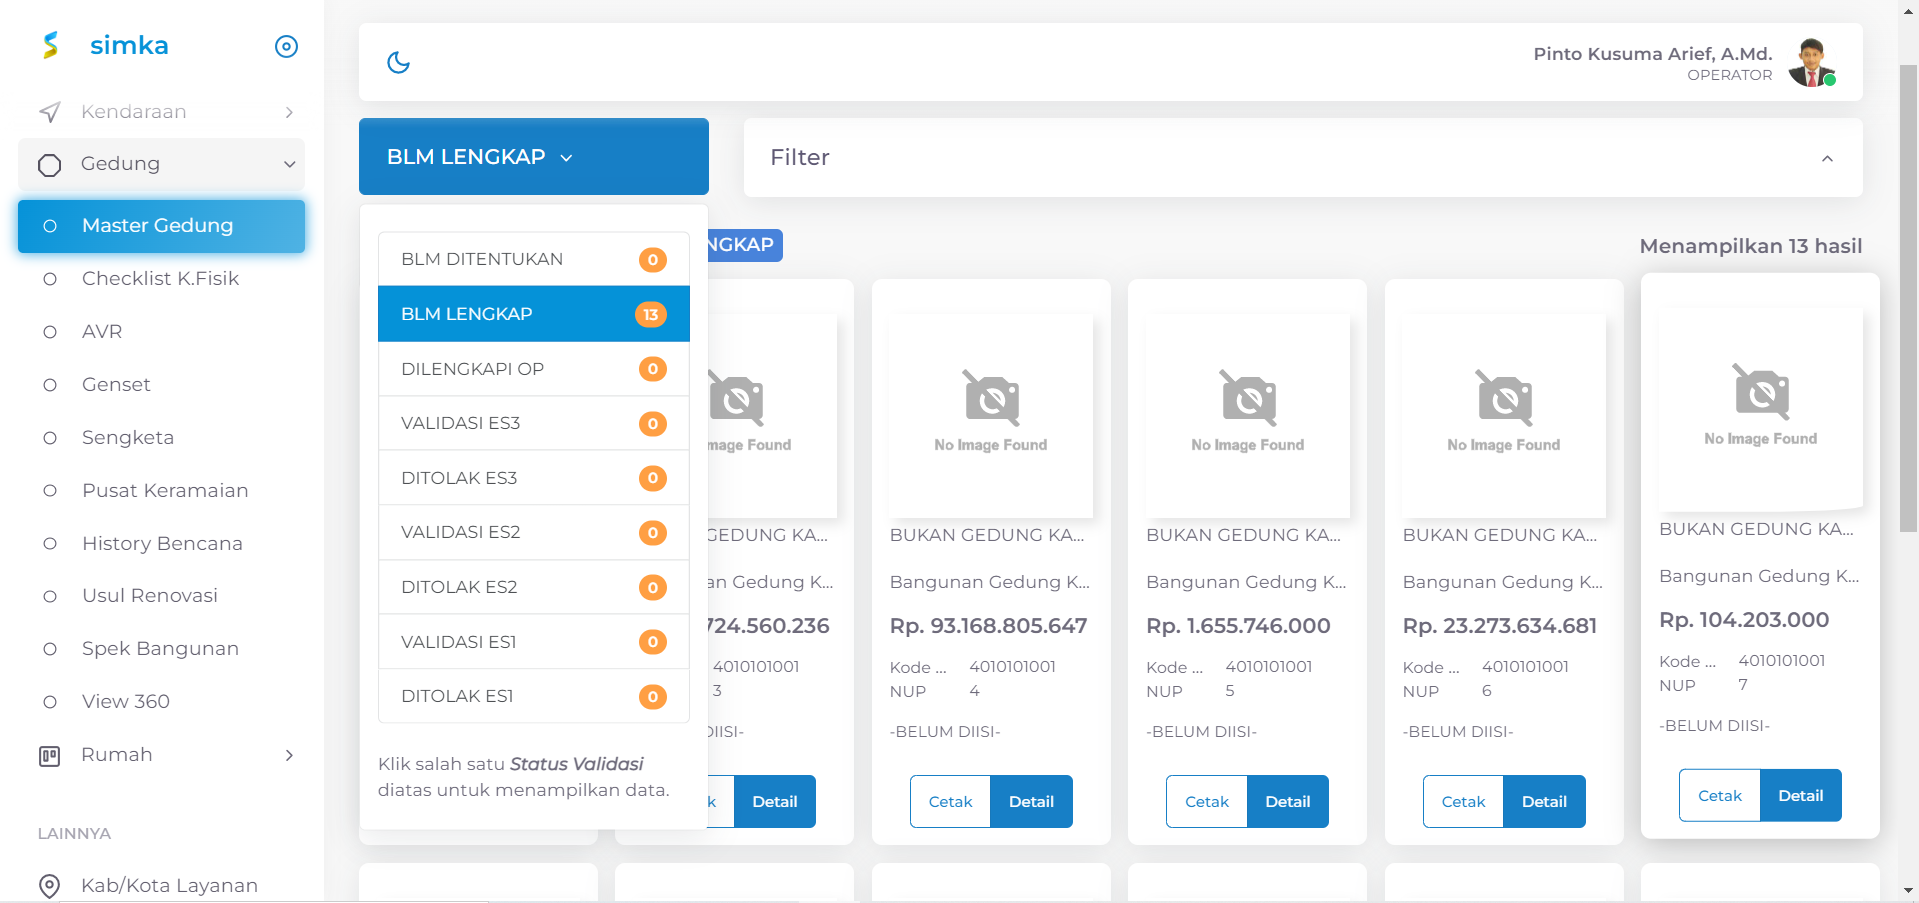This screenshot has width=1919, height=903.
Task: Open Genset menu item
Action: tap(161, 385)
